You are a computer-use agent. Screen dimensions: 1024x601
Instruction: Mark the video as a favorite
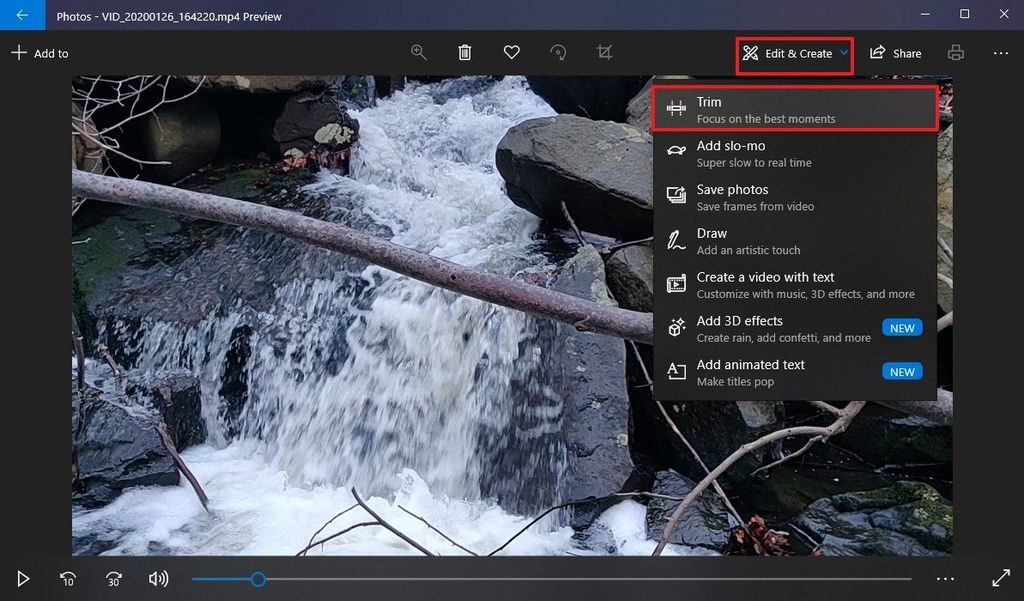tap(511, 52)
